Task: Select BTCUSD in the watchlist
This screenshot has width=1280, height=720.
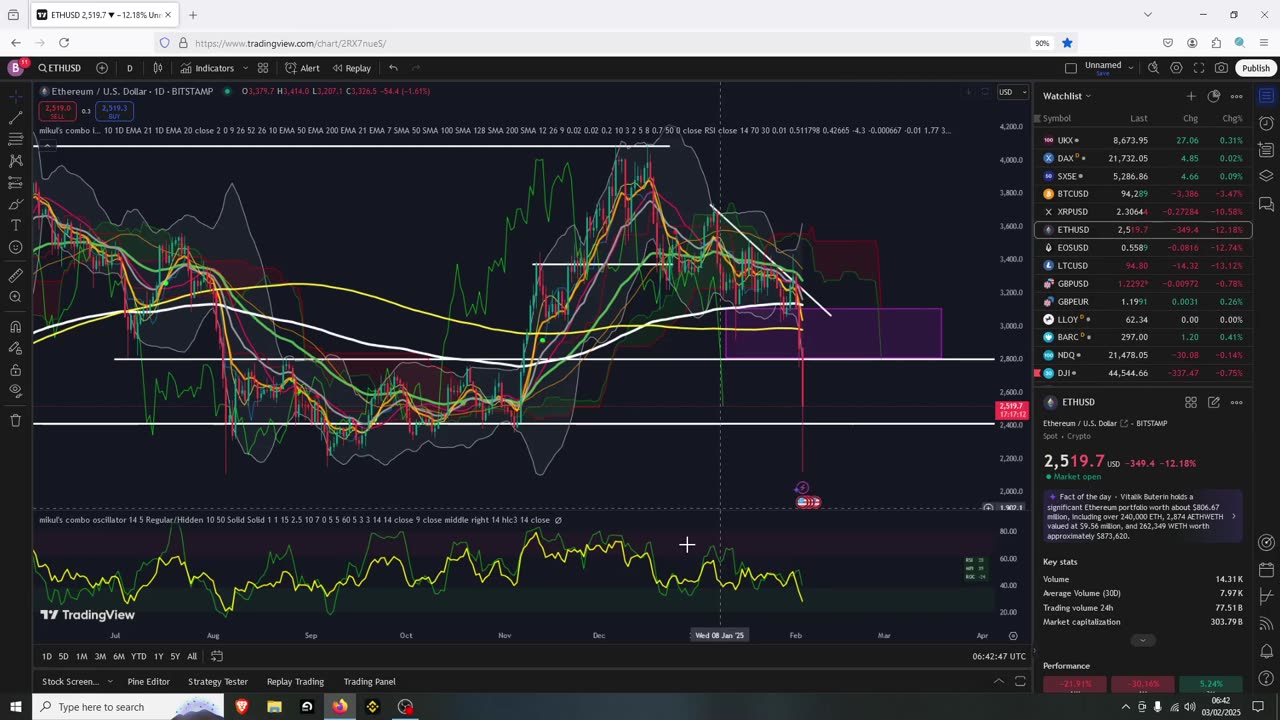Action: pyautogui.click(x=1142, y=194)
